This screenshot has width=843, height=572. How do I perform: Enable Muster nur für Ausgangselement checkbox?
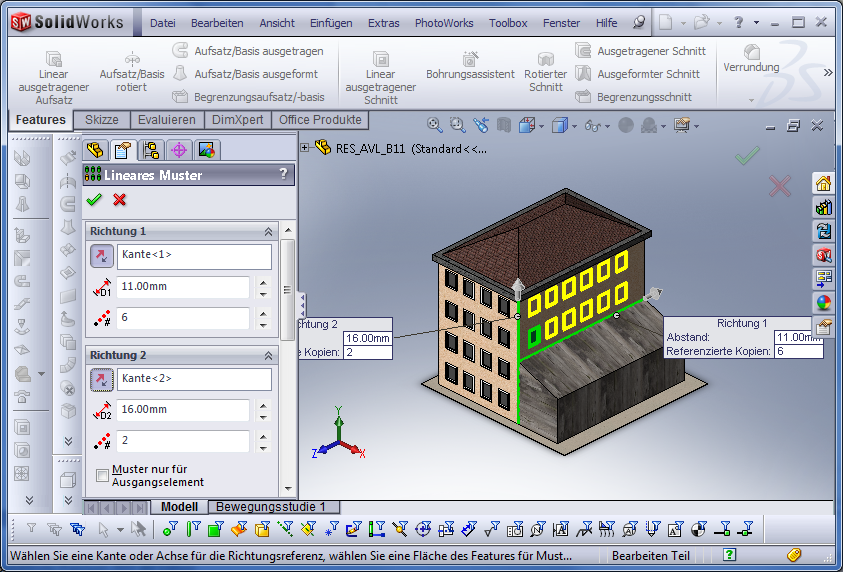(x=103, y=475)
